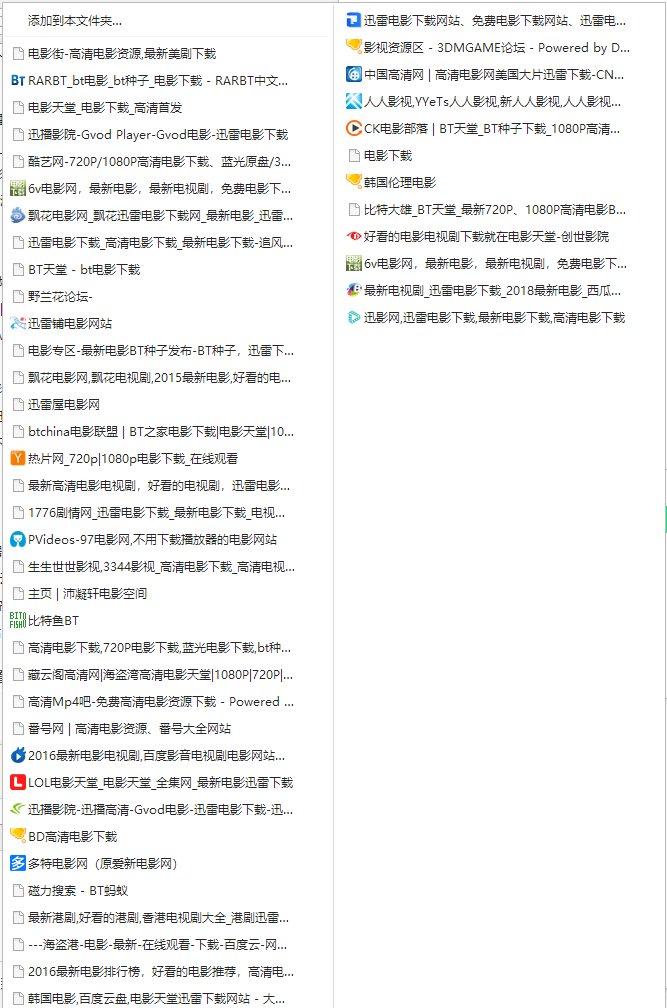This screenshot has width=667, height=1008.
Task: Click the 飘花电影网_飘花迅雷电影下载网 bookmark's blue favicon
Action: [x=18, y=215]
